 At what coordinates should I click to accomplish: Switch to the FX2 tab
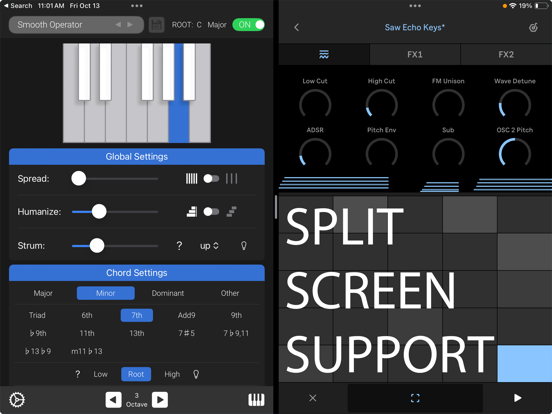[x=506, y=54]
